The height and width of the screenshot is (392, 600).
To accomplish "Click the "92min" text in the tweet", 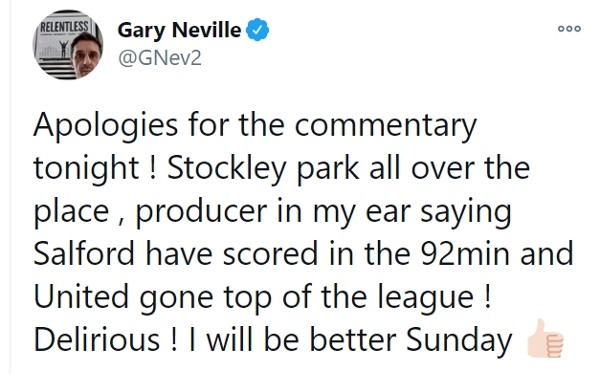I will click(x=465, y=254).
